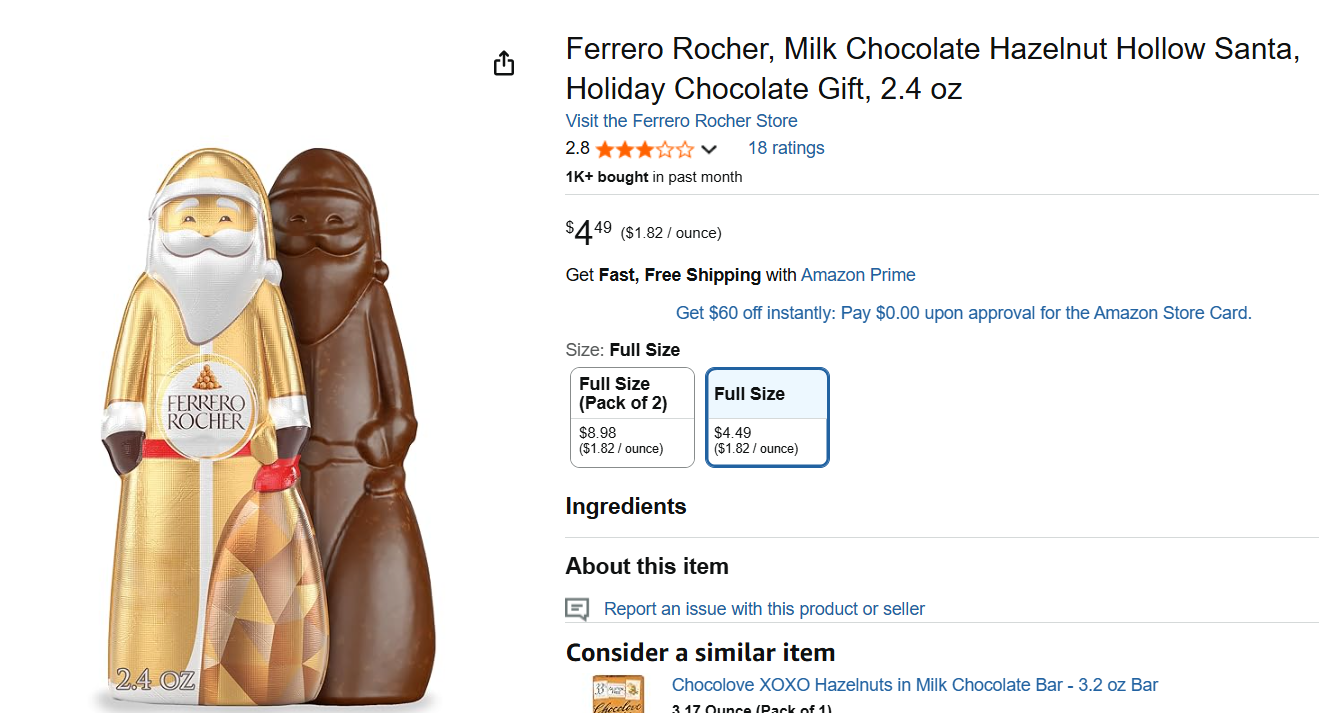Select the single Full Size $4.49 option

[767, 417]
